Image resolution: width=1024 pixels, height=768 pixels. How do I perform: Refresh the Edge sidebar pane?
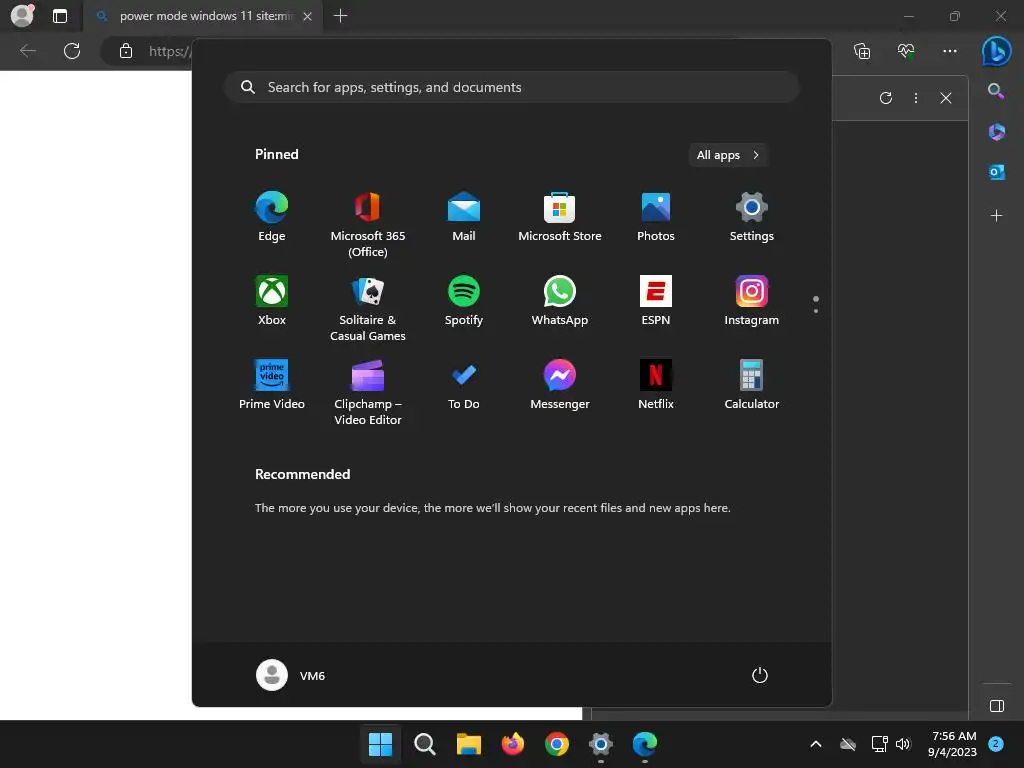click(886, 98)
